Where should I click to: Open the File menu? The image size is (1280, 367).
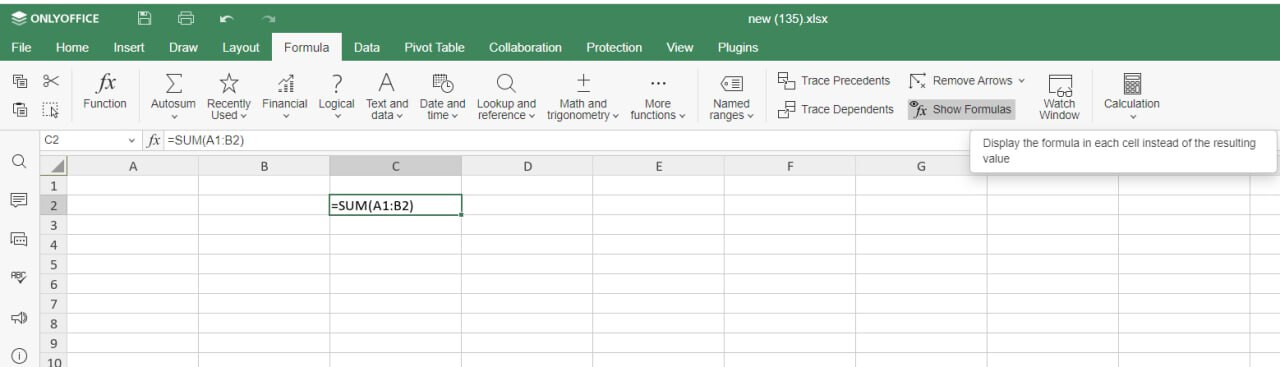click(x=21, y=47)
